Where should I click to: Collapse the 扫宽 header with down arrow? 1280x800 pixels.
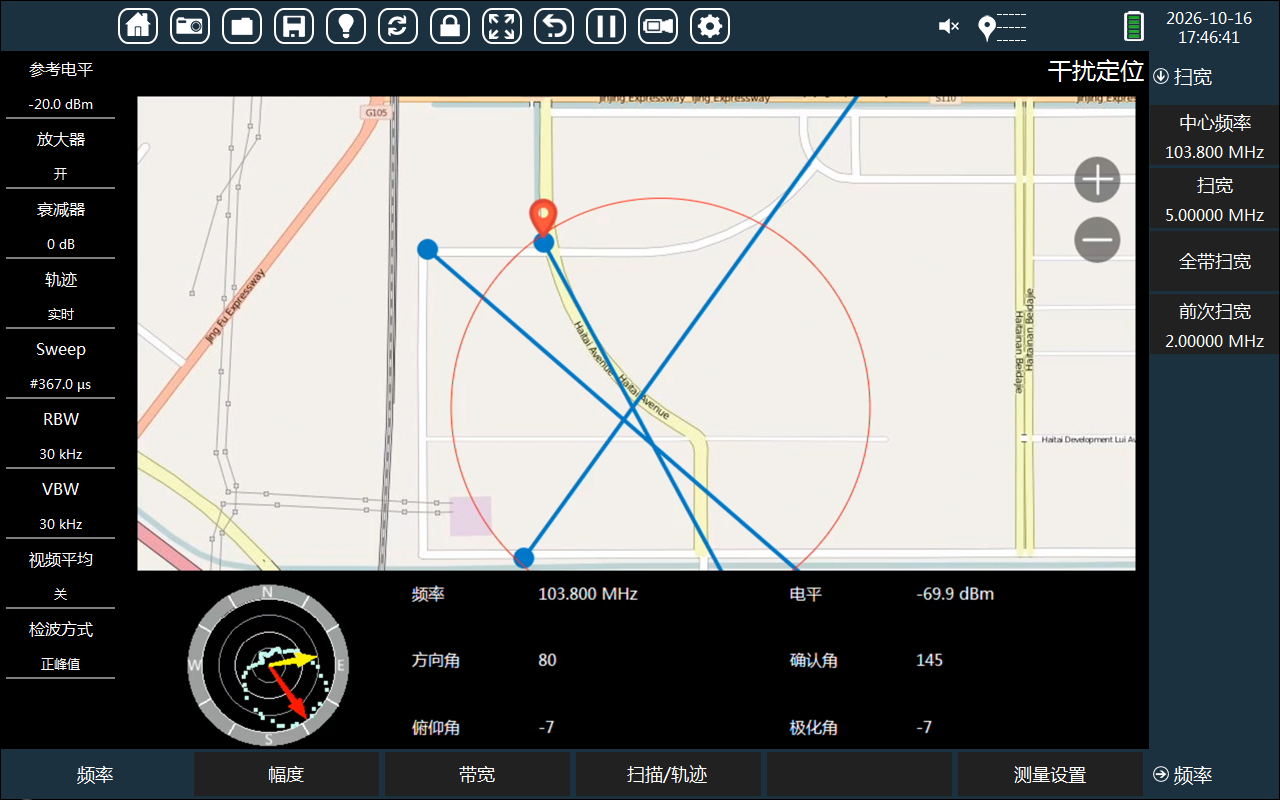coord(1182,77)
